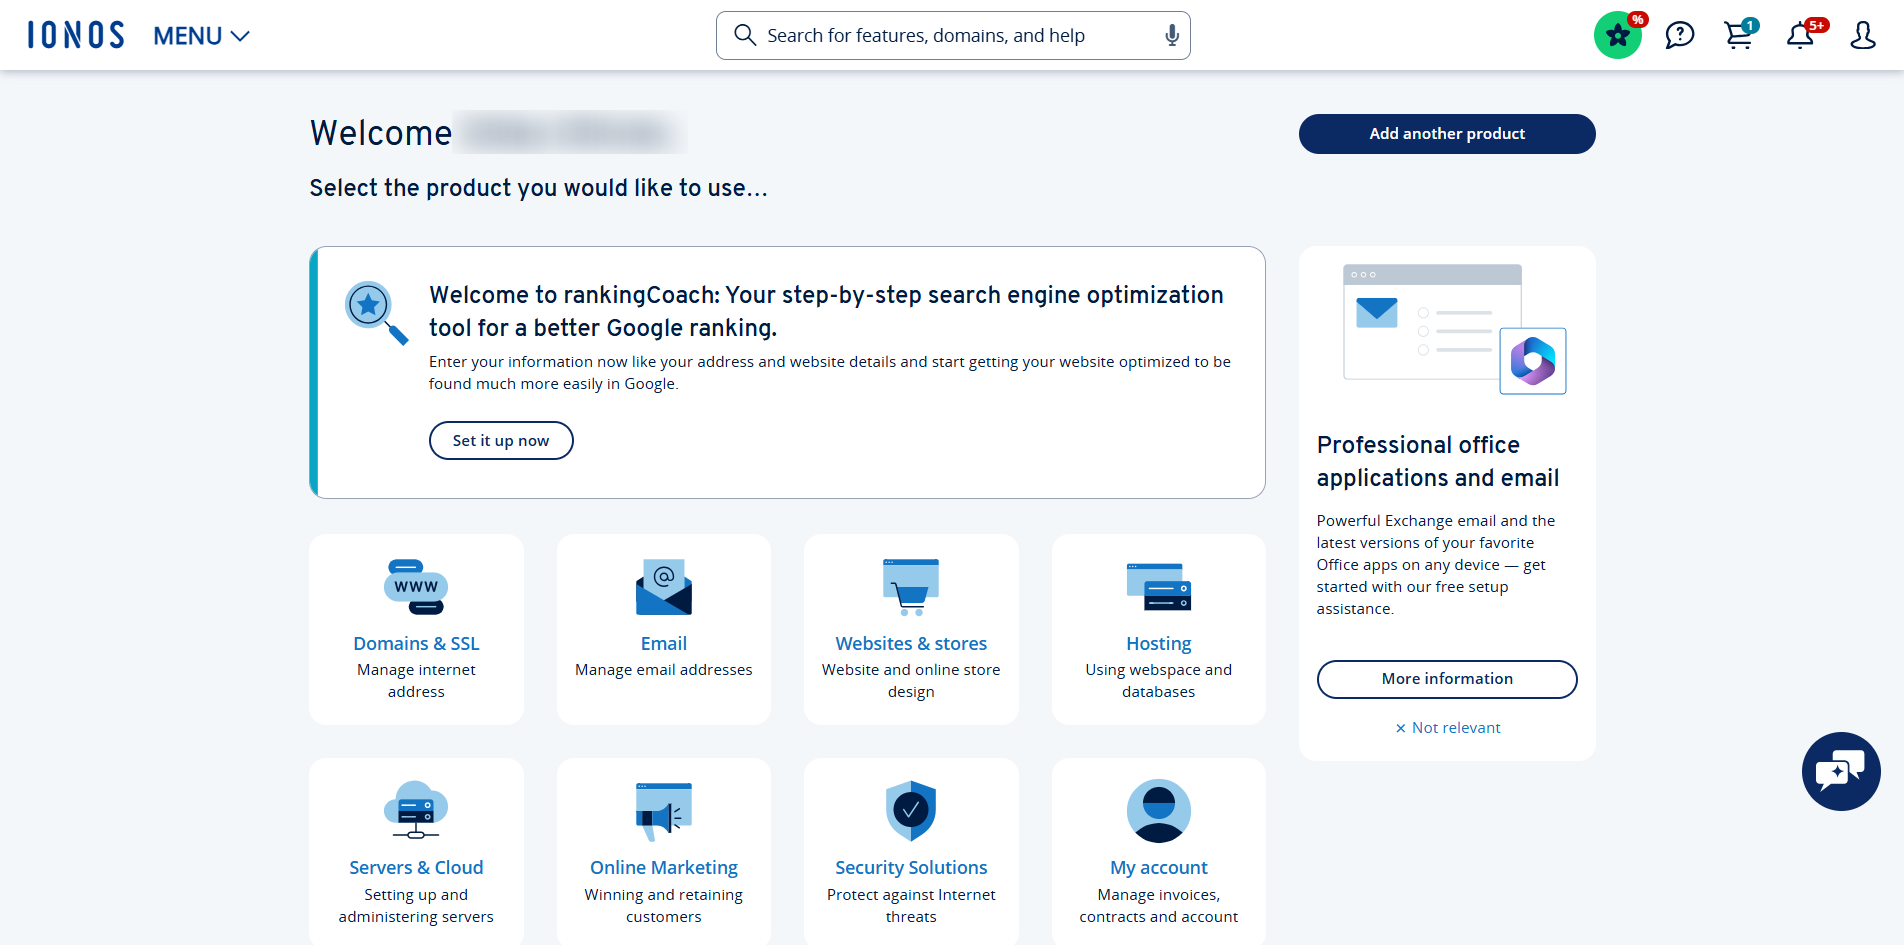Set up rankingCoach now

[x=501, y=440]
